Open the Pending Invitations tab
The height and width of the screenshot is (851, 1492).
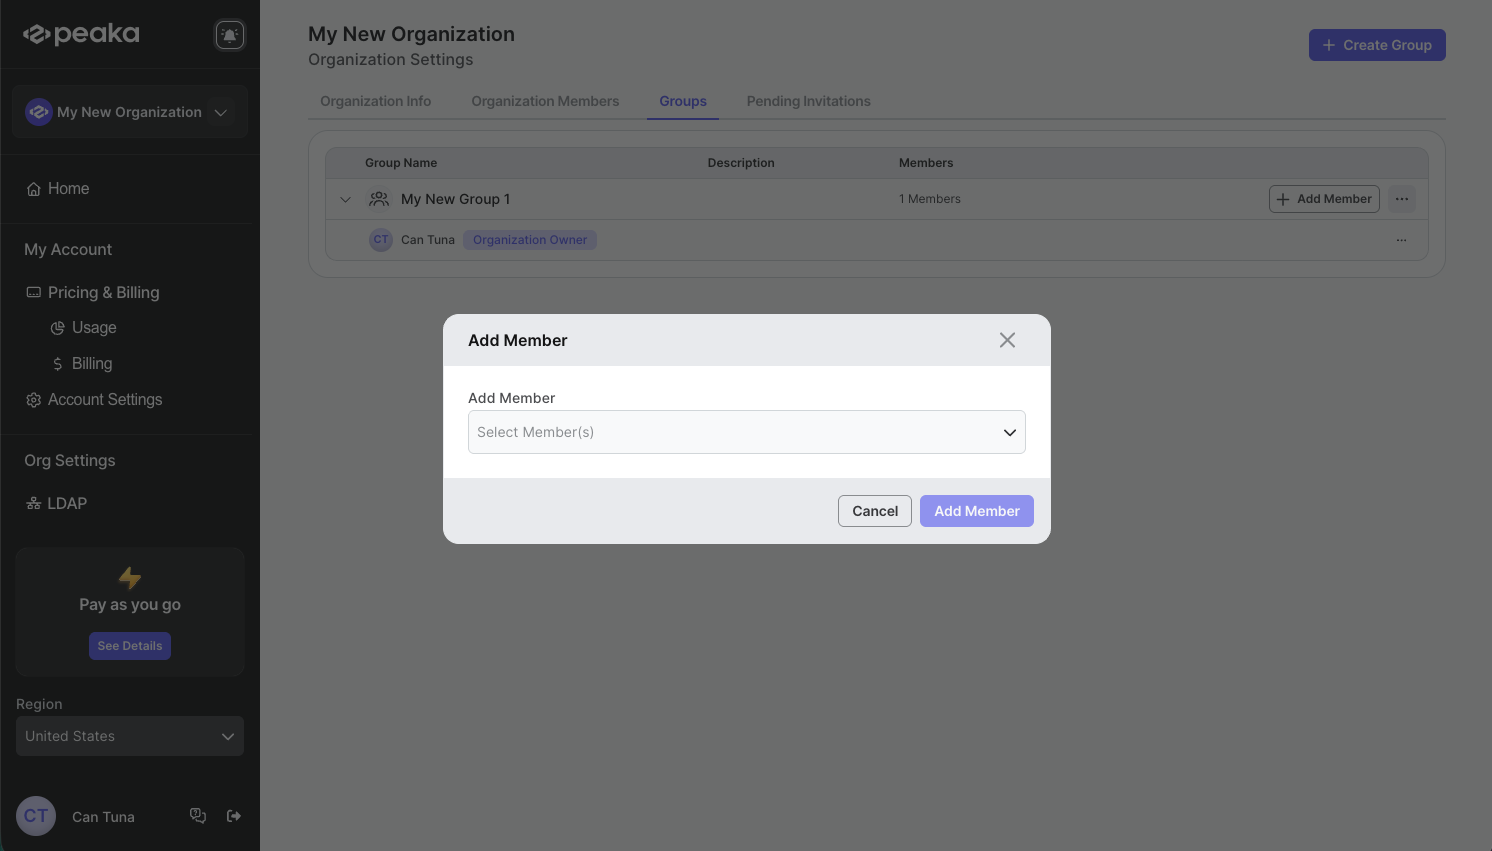point(808,100)
